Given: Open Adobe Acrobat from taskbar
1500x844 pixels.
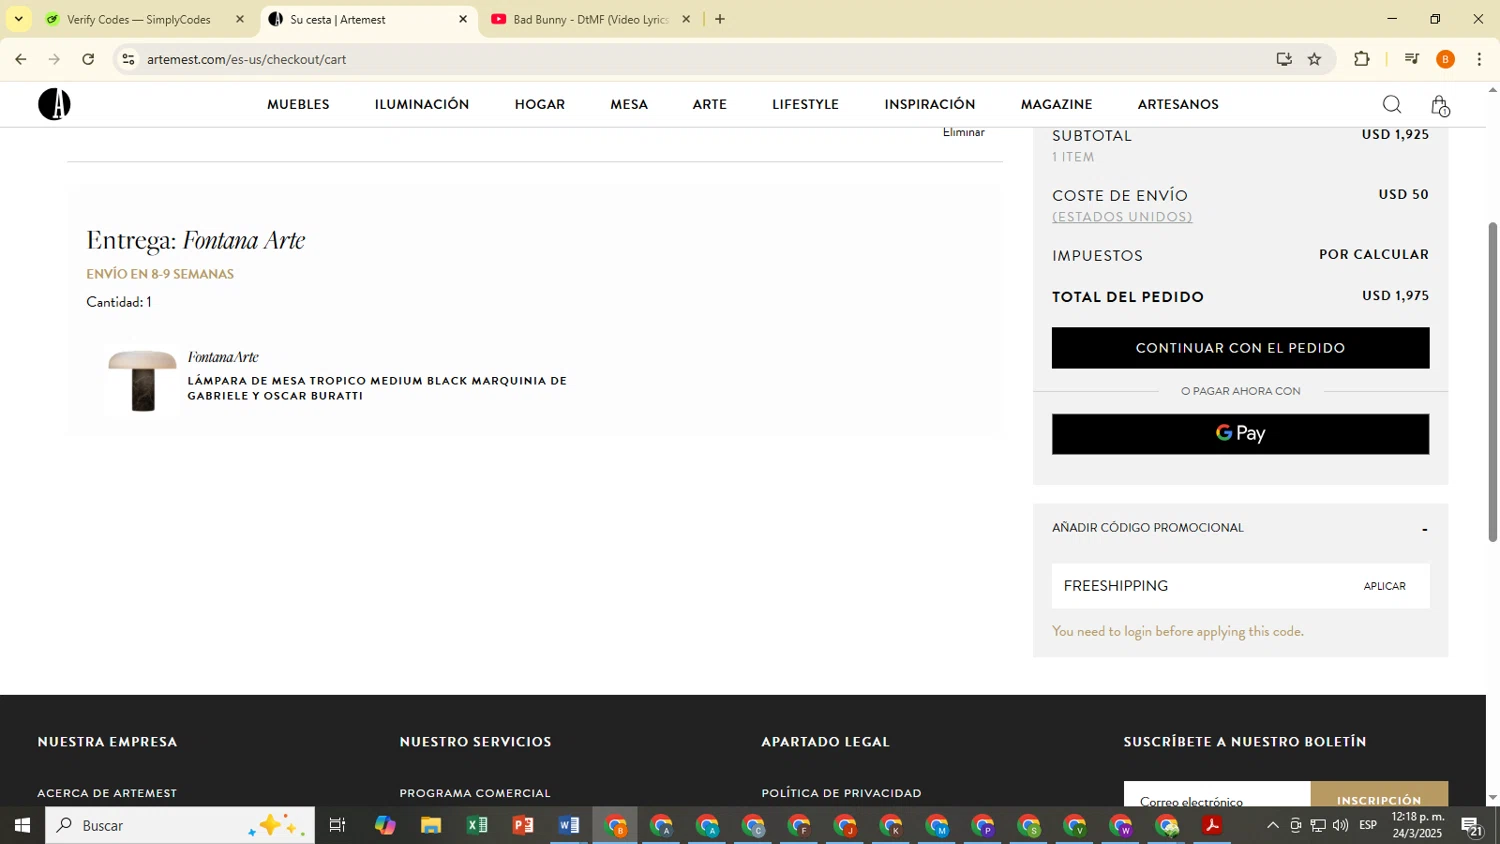Looking at the screenshot, I should click(1212, 825).
